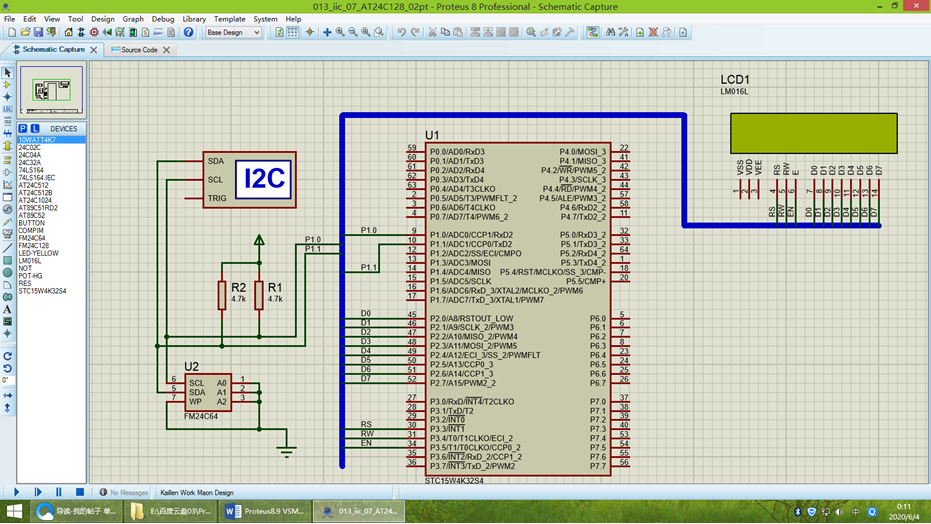Screen dimensions: 931x524
Task: Open the Debug menu
Action: [x=163, y=19]
